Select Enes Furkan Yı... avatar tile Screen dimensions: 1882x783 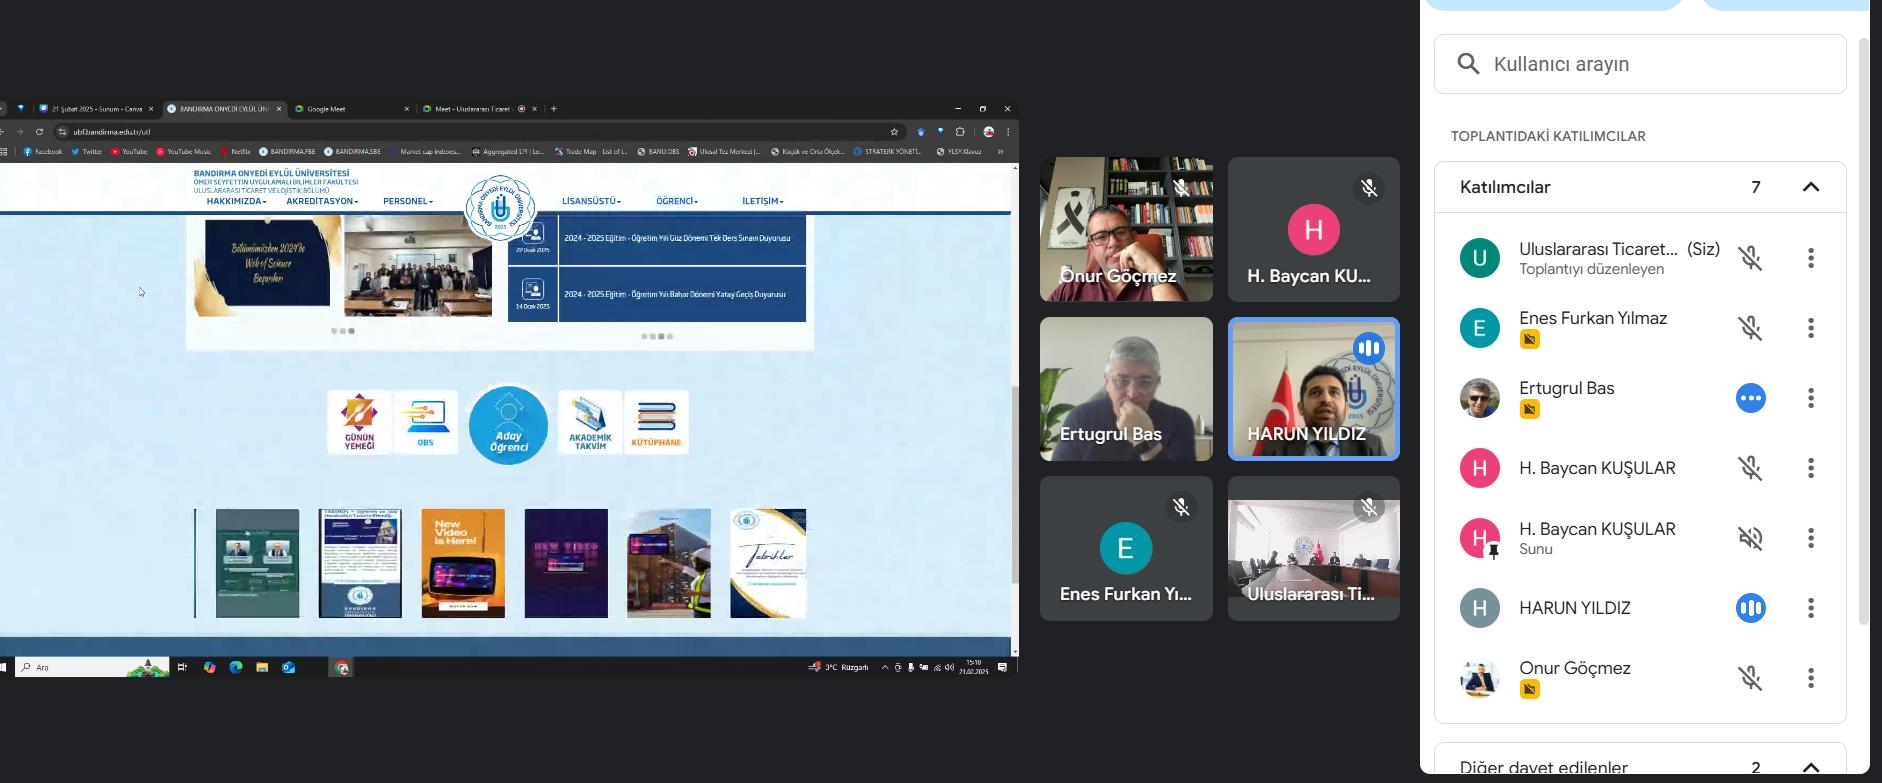(x=1126, y=548)
